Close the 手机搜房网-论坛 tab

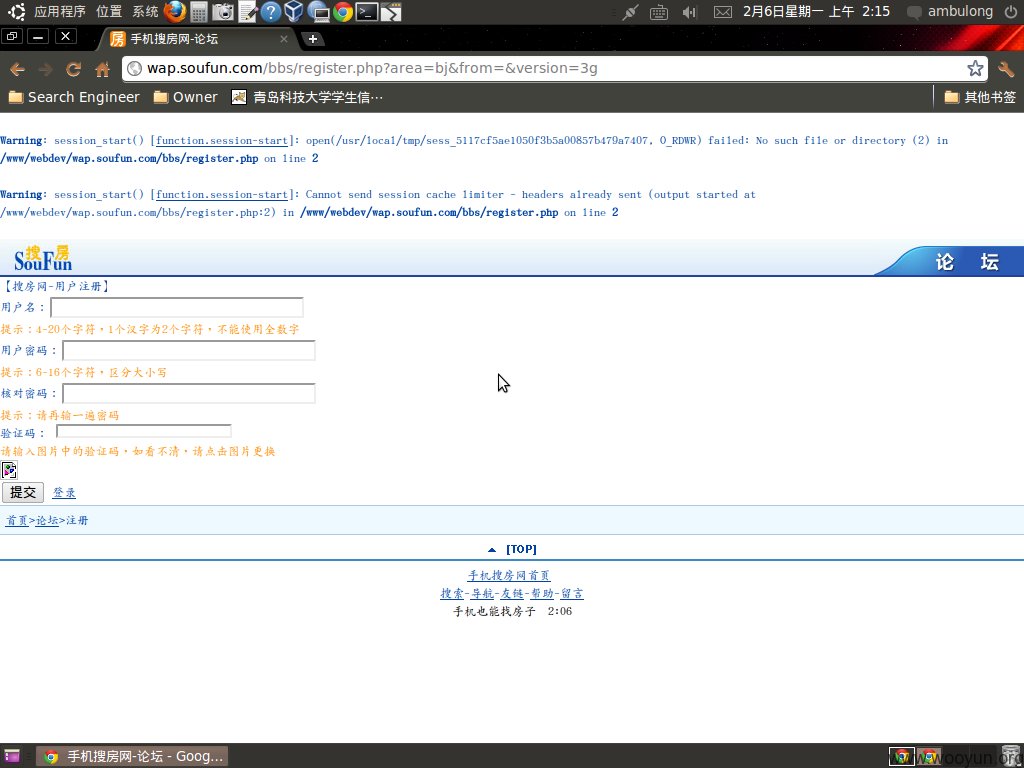pyautogui.click(x=283, y=39)
